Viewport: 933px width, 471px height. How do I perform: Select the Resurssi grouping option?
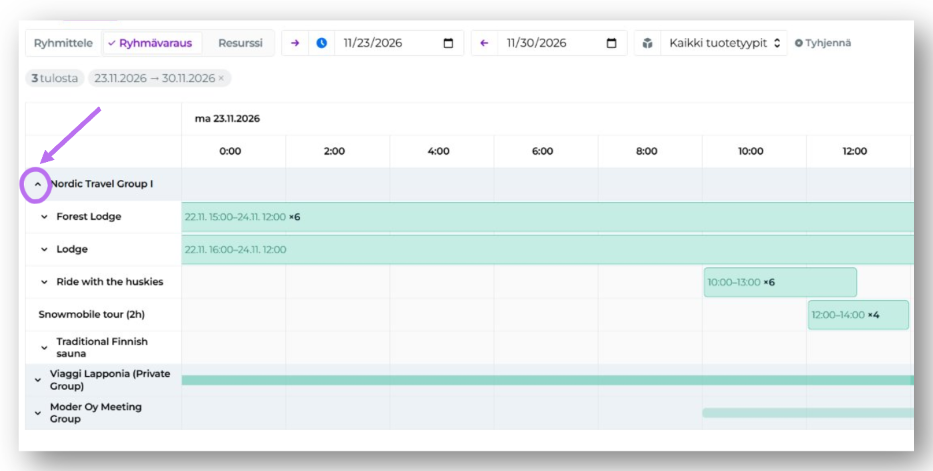click(240, 43)
